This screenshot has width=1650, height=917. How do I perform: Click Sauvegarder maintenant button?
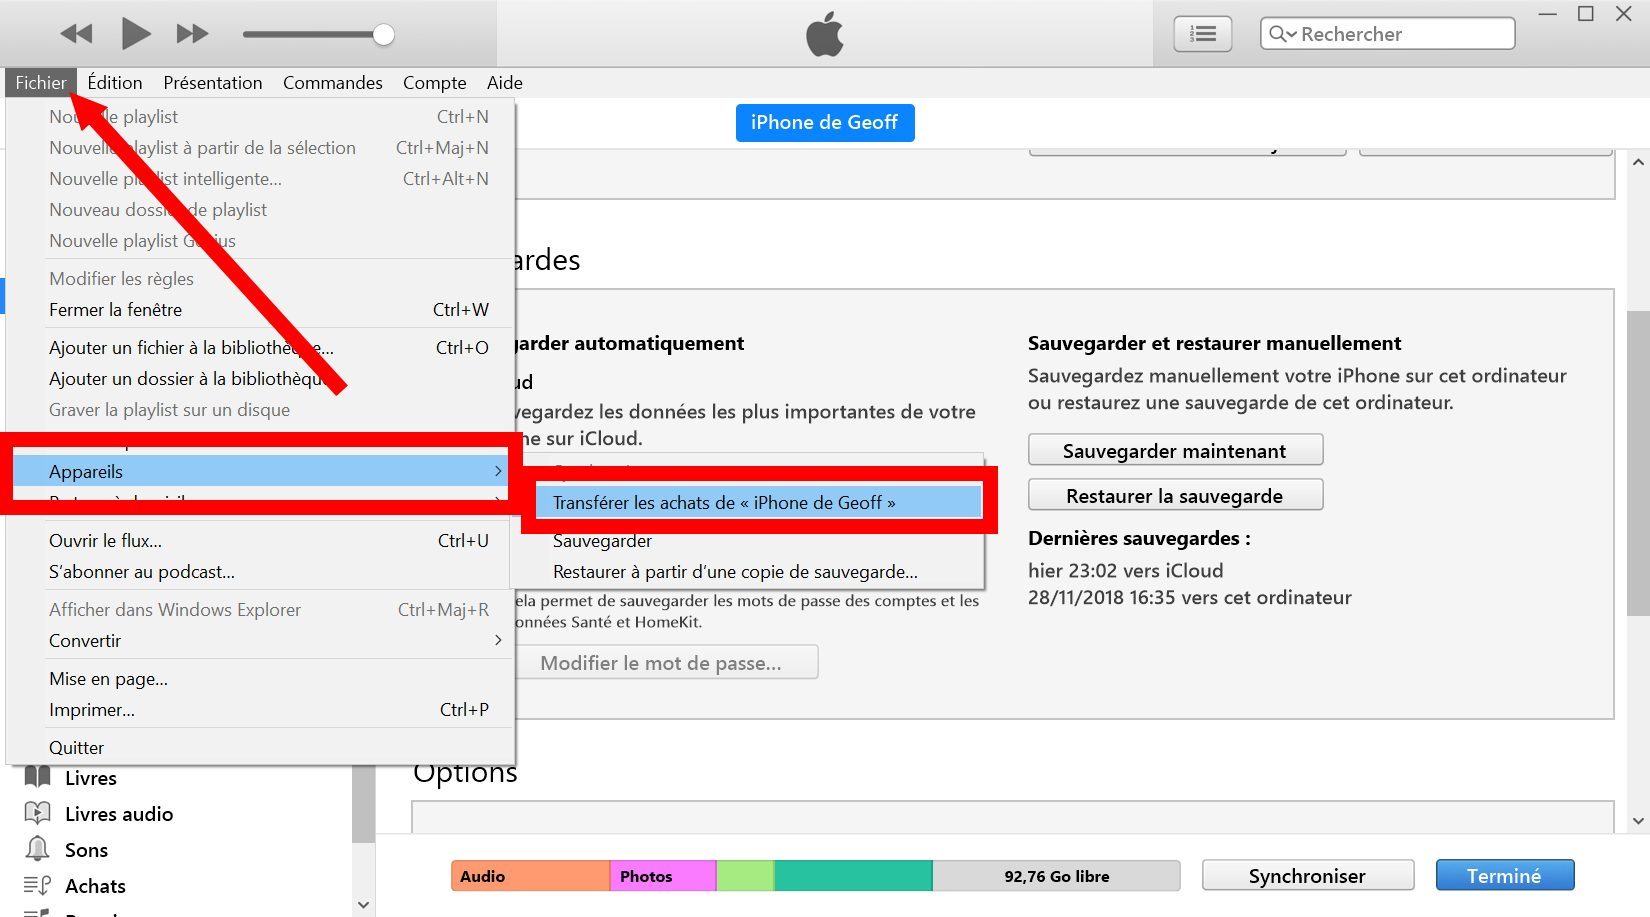click(1175, 450)
